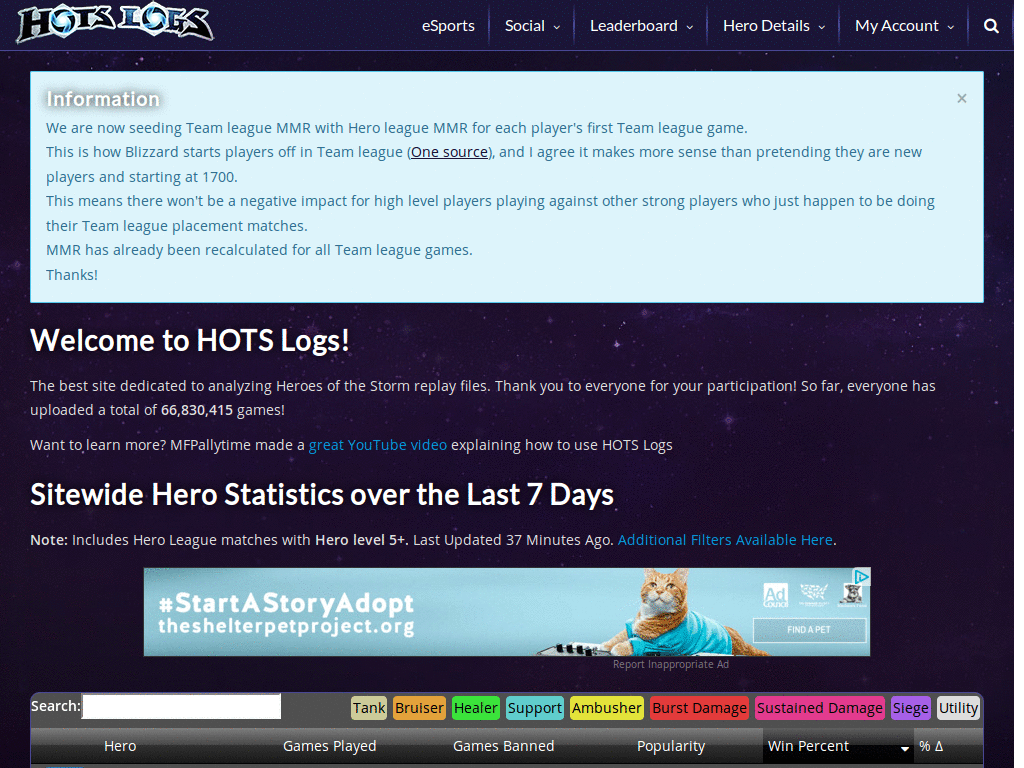
Task: Sort table by Popularity column
Action: 671,746
